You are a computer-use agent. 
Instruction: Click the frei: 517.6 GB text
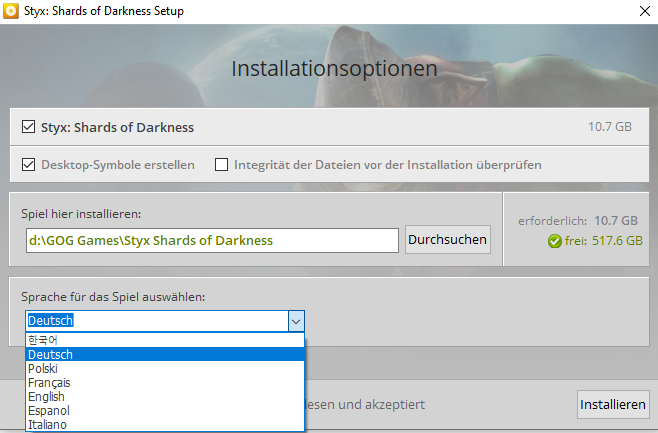pos(603,241)
